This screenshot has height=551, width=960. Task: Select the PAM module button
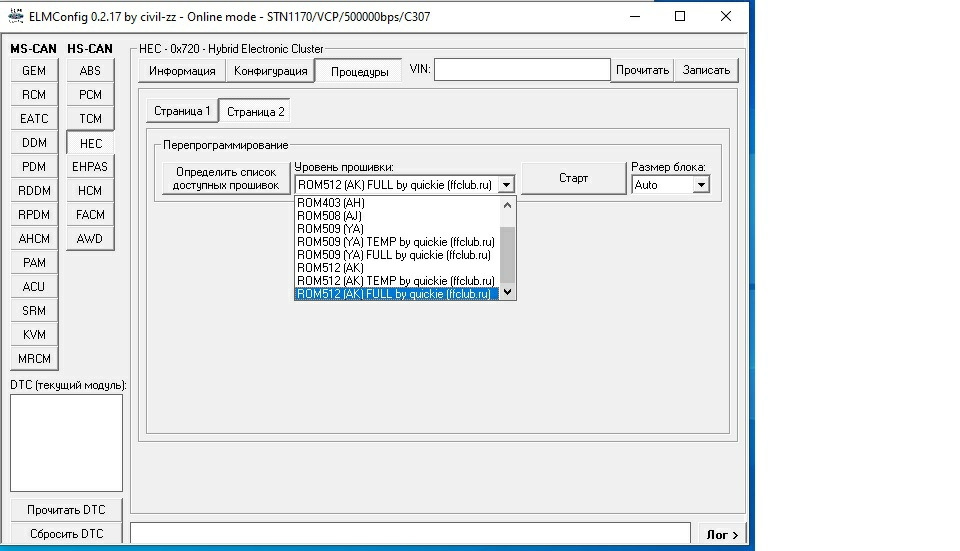coord(34,263)
